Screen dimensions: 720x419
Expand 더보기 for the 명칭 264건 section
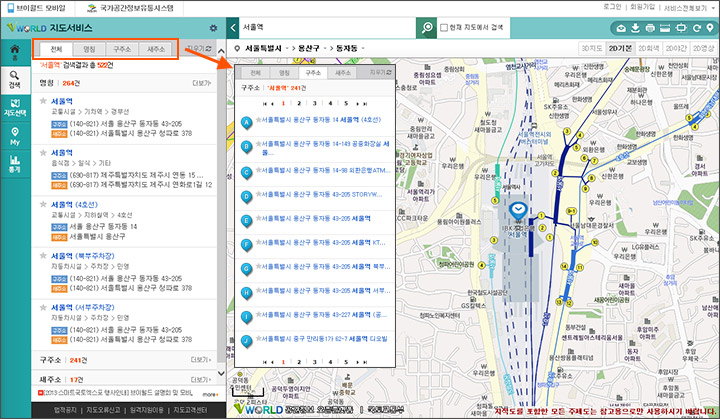(202, 83)
